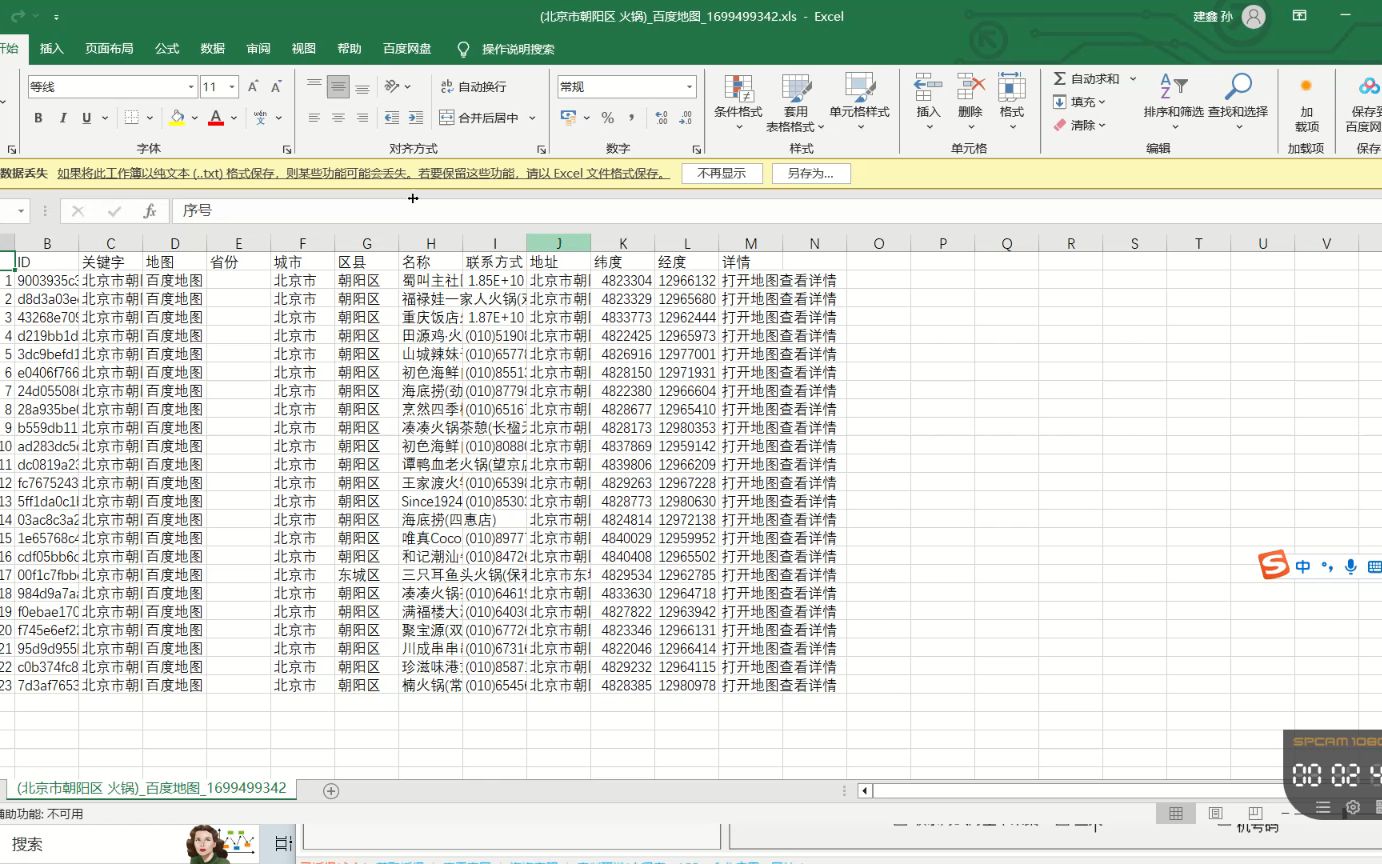Switch to page layout view icon

tap(1215, 813)
